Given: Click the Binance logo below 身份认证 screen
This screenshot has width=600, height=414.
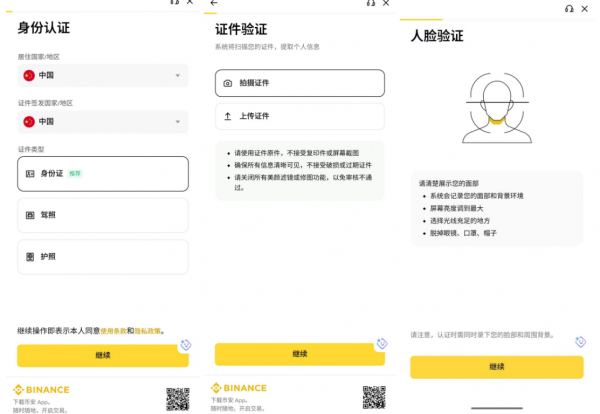Looking at the screenshot, I should 41,390.
